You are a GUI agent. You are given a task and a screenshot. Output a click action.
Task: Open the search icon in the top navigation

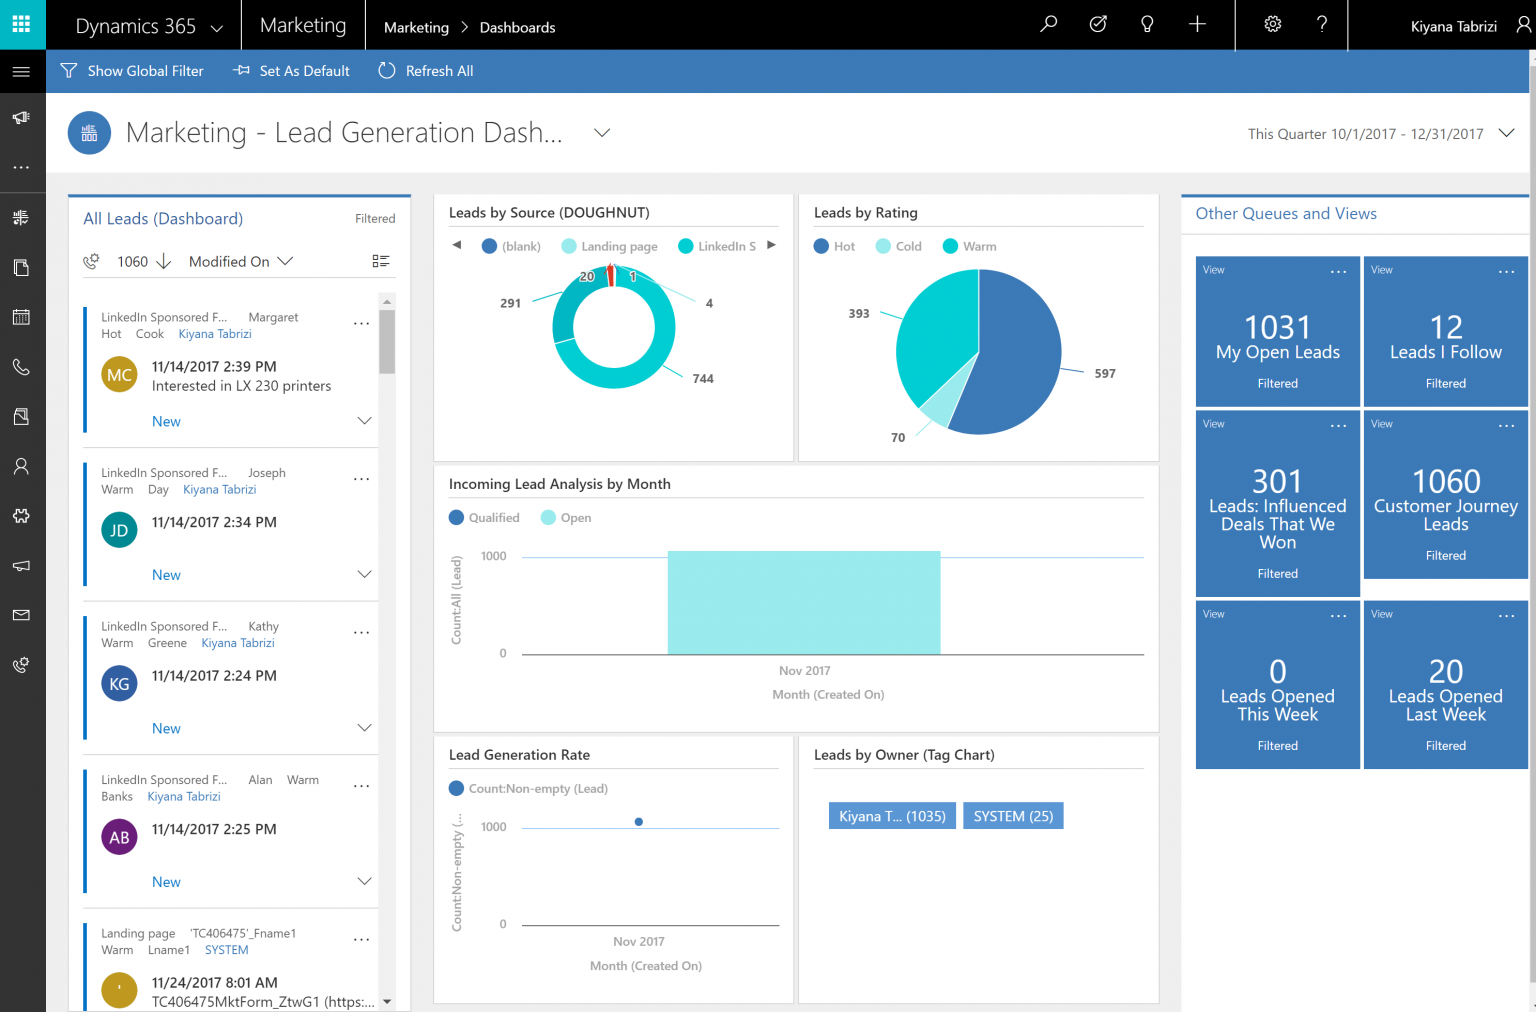(x=1048, y=25)
